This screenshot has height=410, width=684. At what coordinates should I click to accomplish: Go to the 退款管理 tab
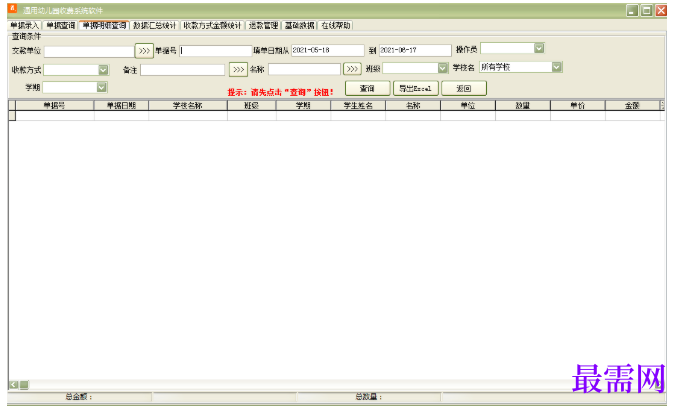[263, 25]
